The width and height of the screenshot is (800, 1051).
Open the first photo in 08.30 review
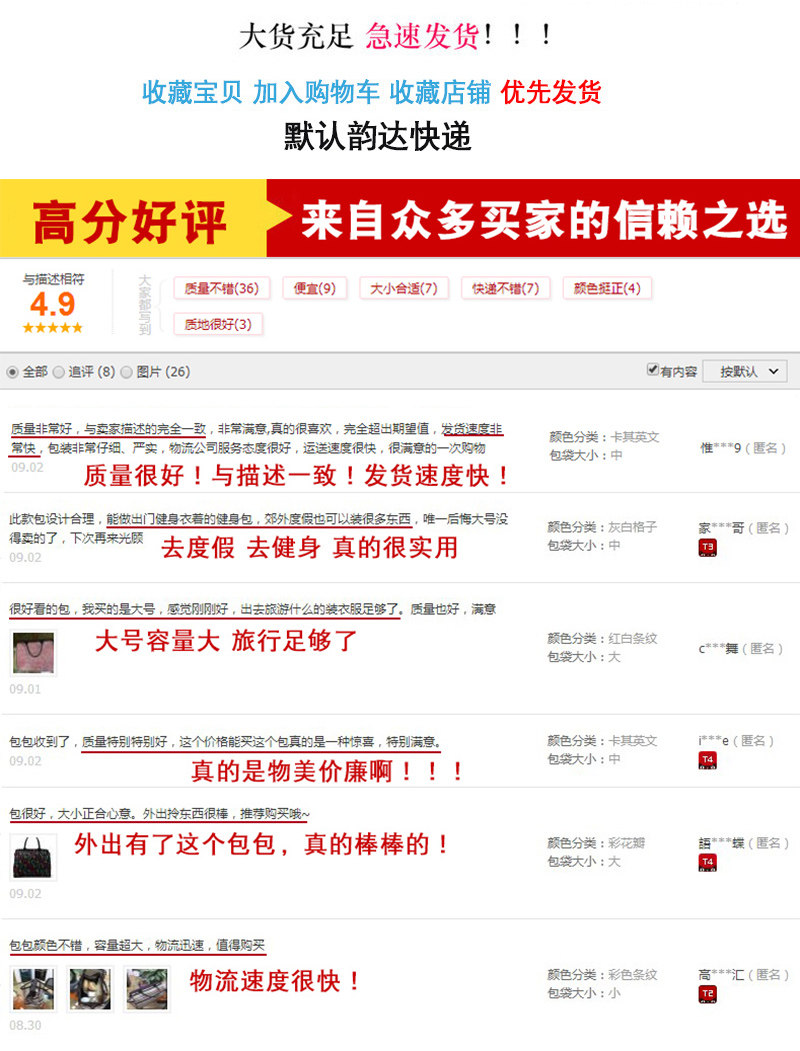(x=34, y=989)
